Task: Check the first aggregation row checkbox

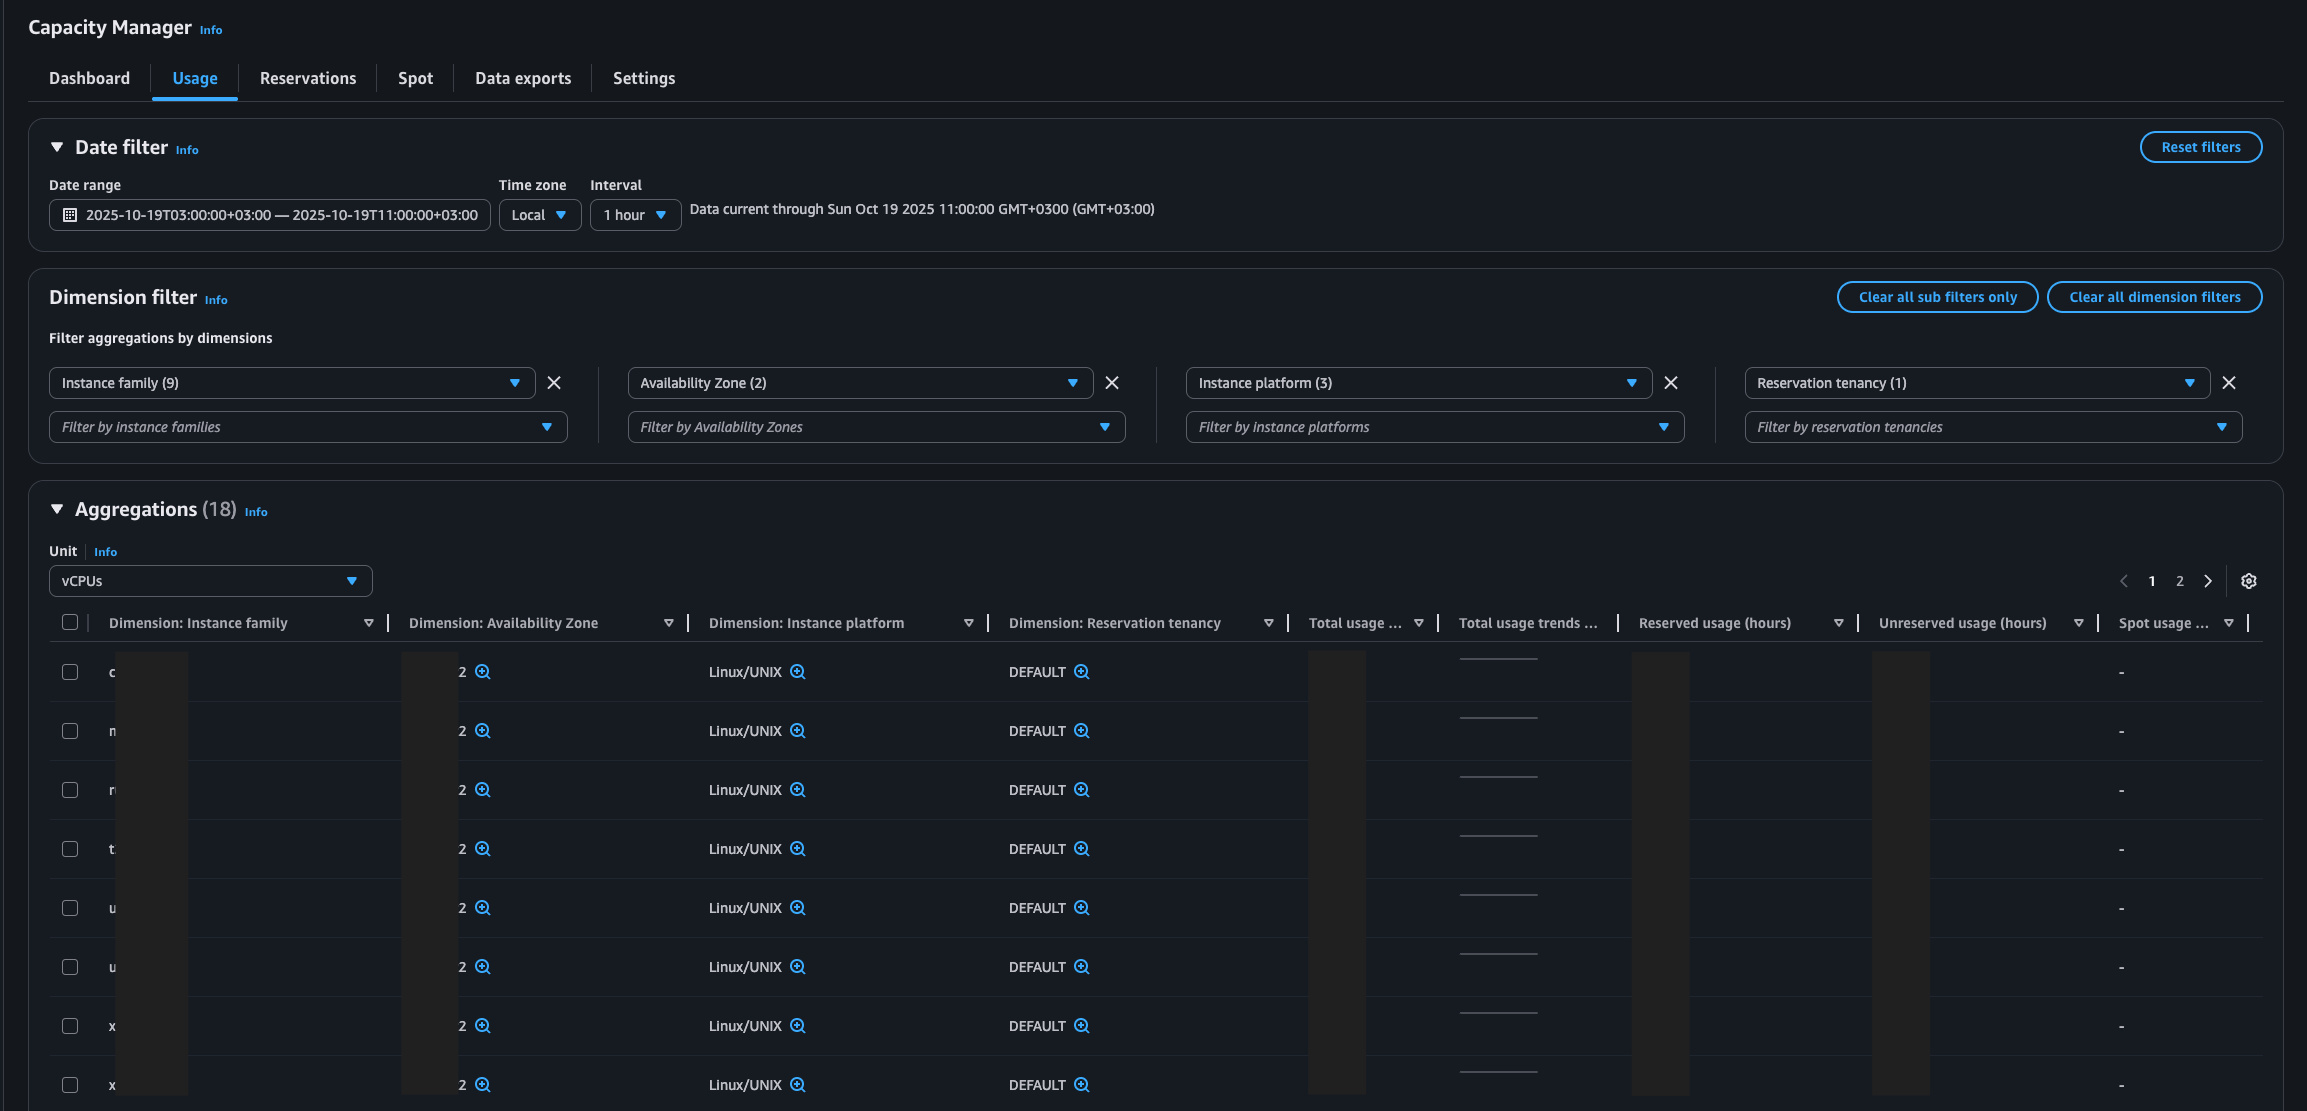Action: point(70,672)
